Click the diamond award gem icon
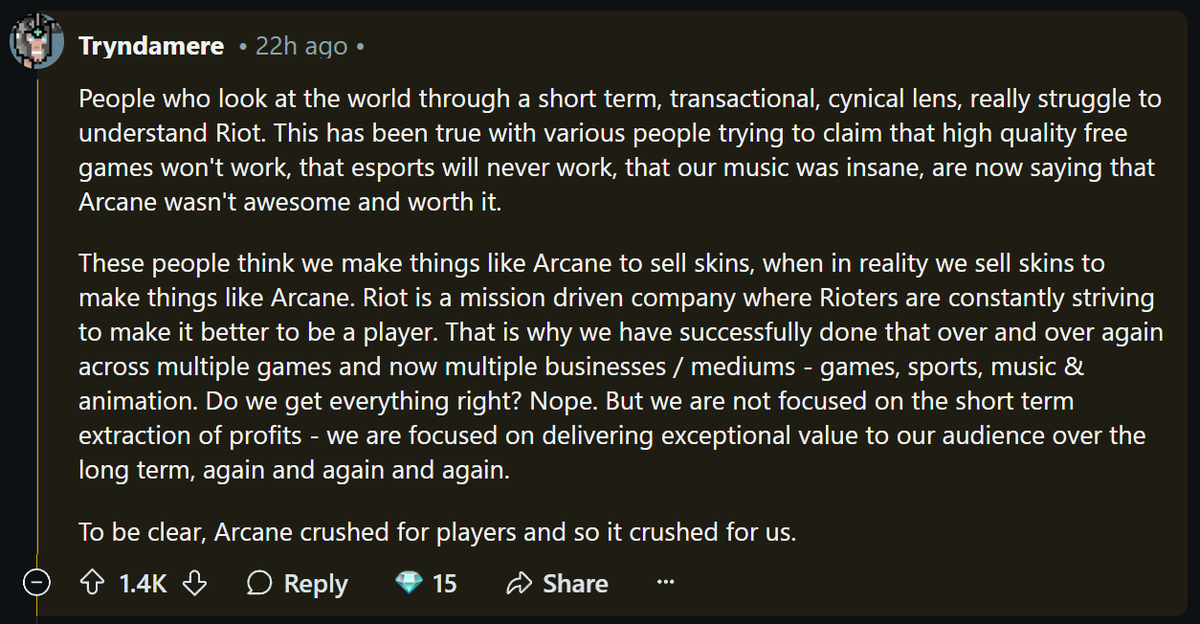Screen dimensions: 1200x624 tap(410, 583)
